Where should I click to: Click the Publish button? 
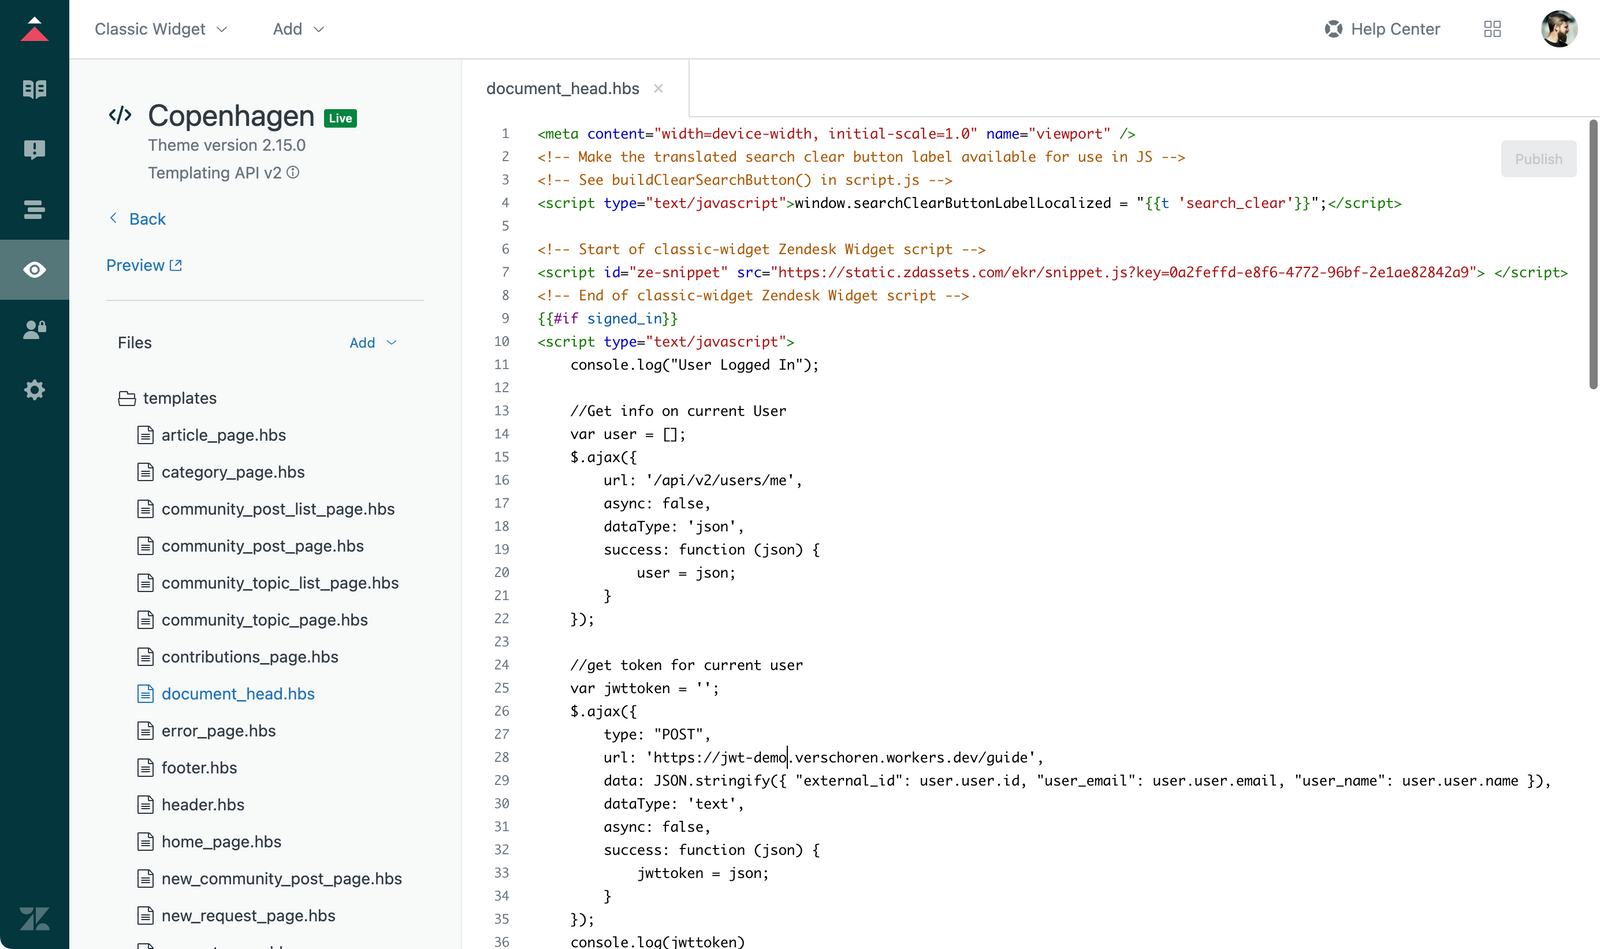coord(1538,159)
